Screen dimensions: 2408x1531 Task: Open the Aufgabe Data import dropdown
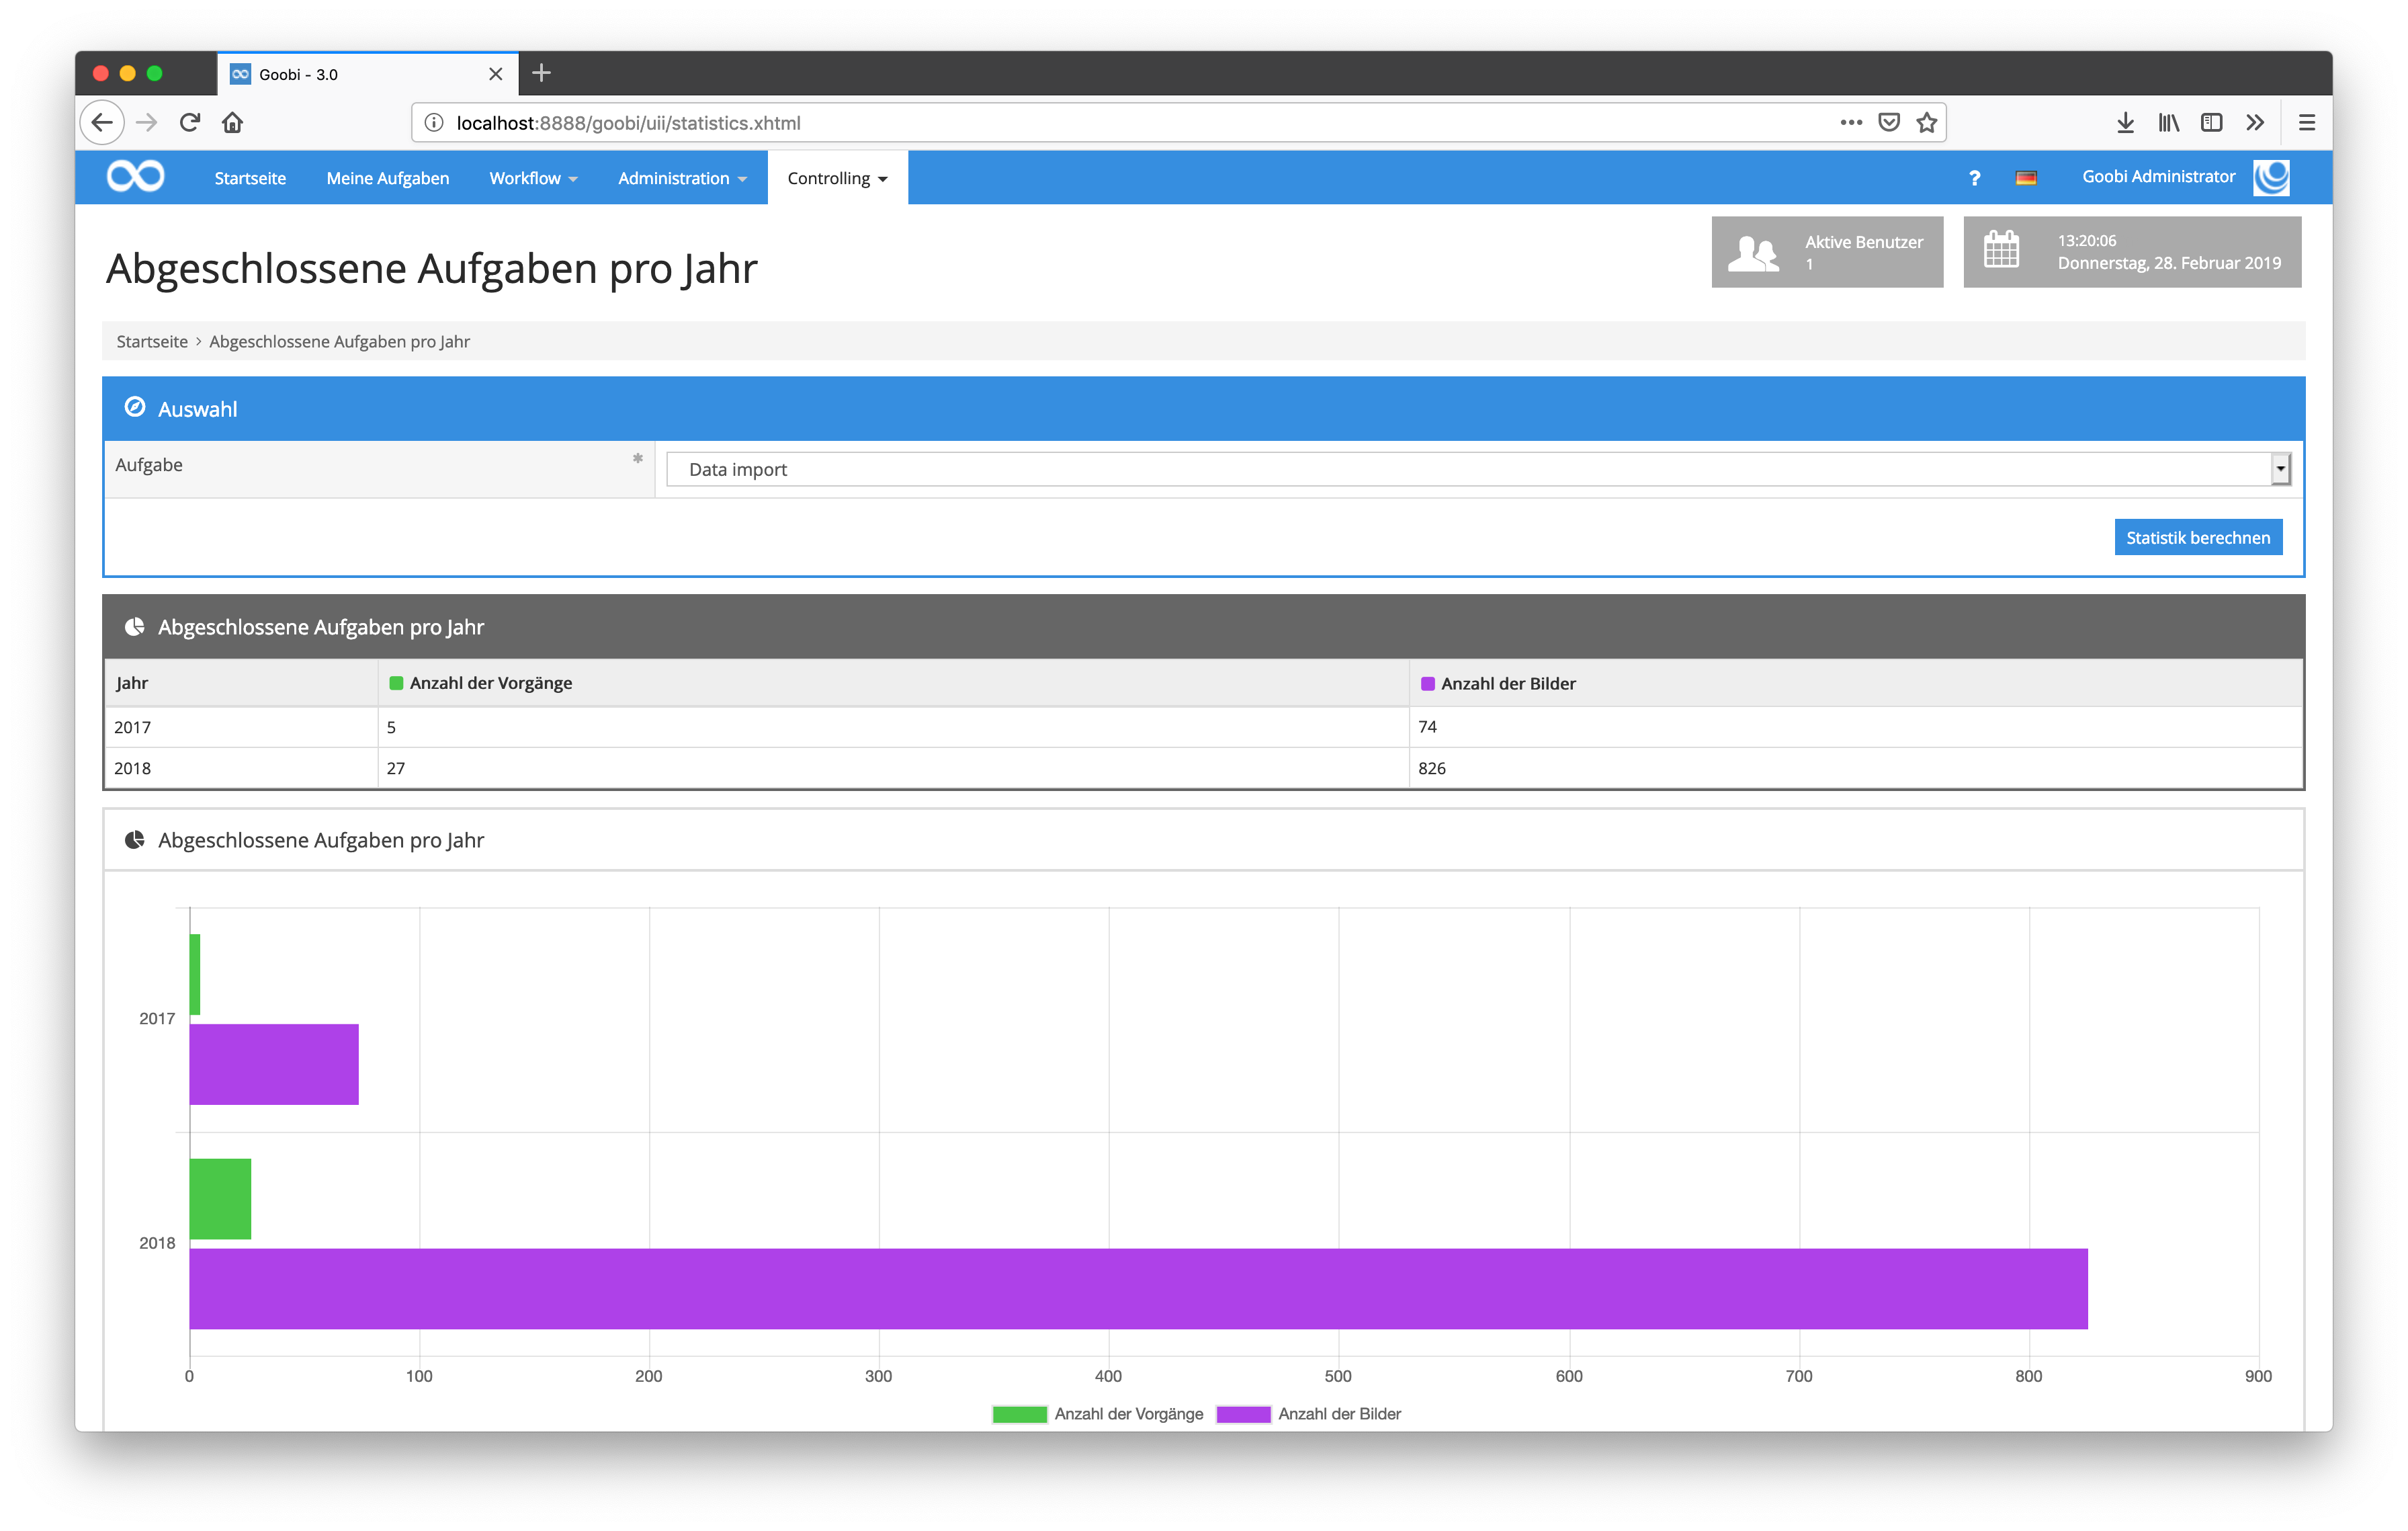(x=1478, y=469)
